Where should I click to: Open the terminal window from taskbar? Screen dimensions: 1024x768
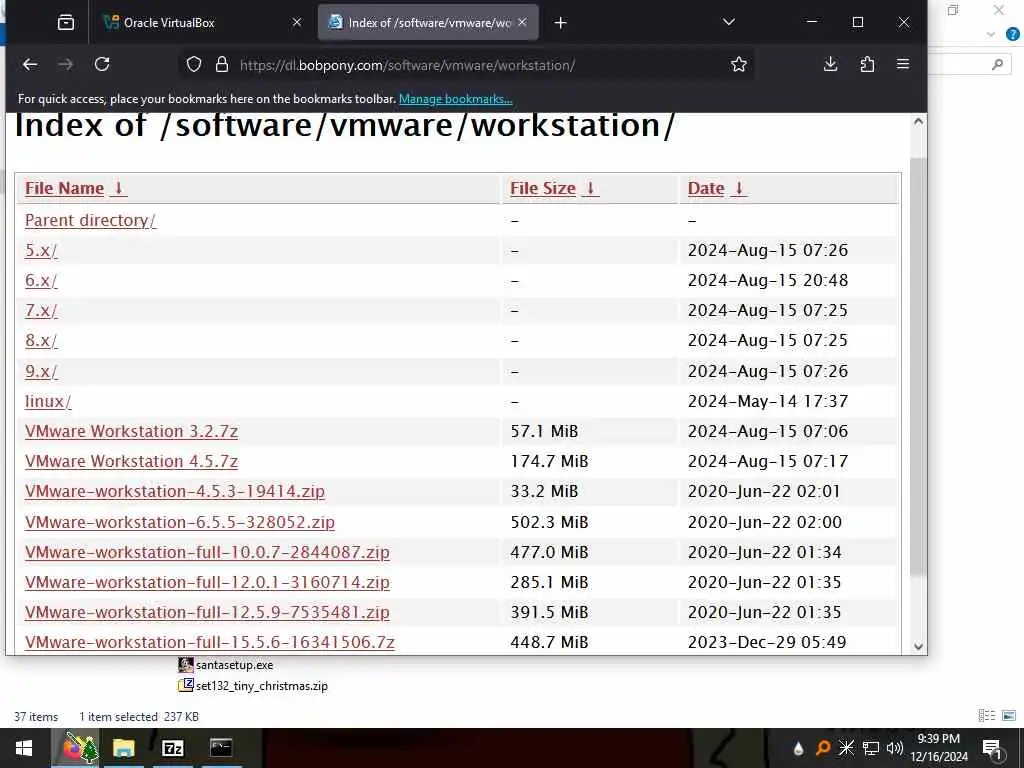[x=221, y=748]
